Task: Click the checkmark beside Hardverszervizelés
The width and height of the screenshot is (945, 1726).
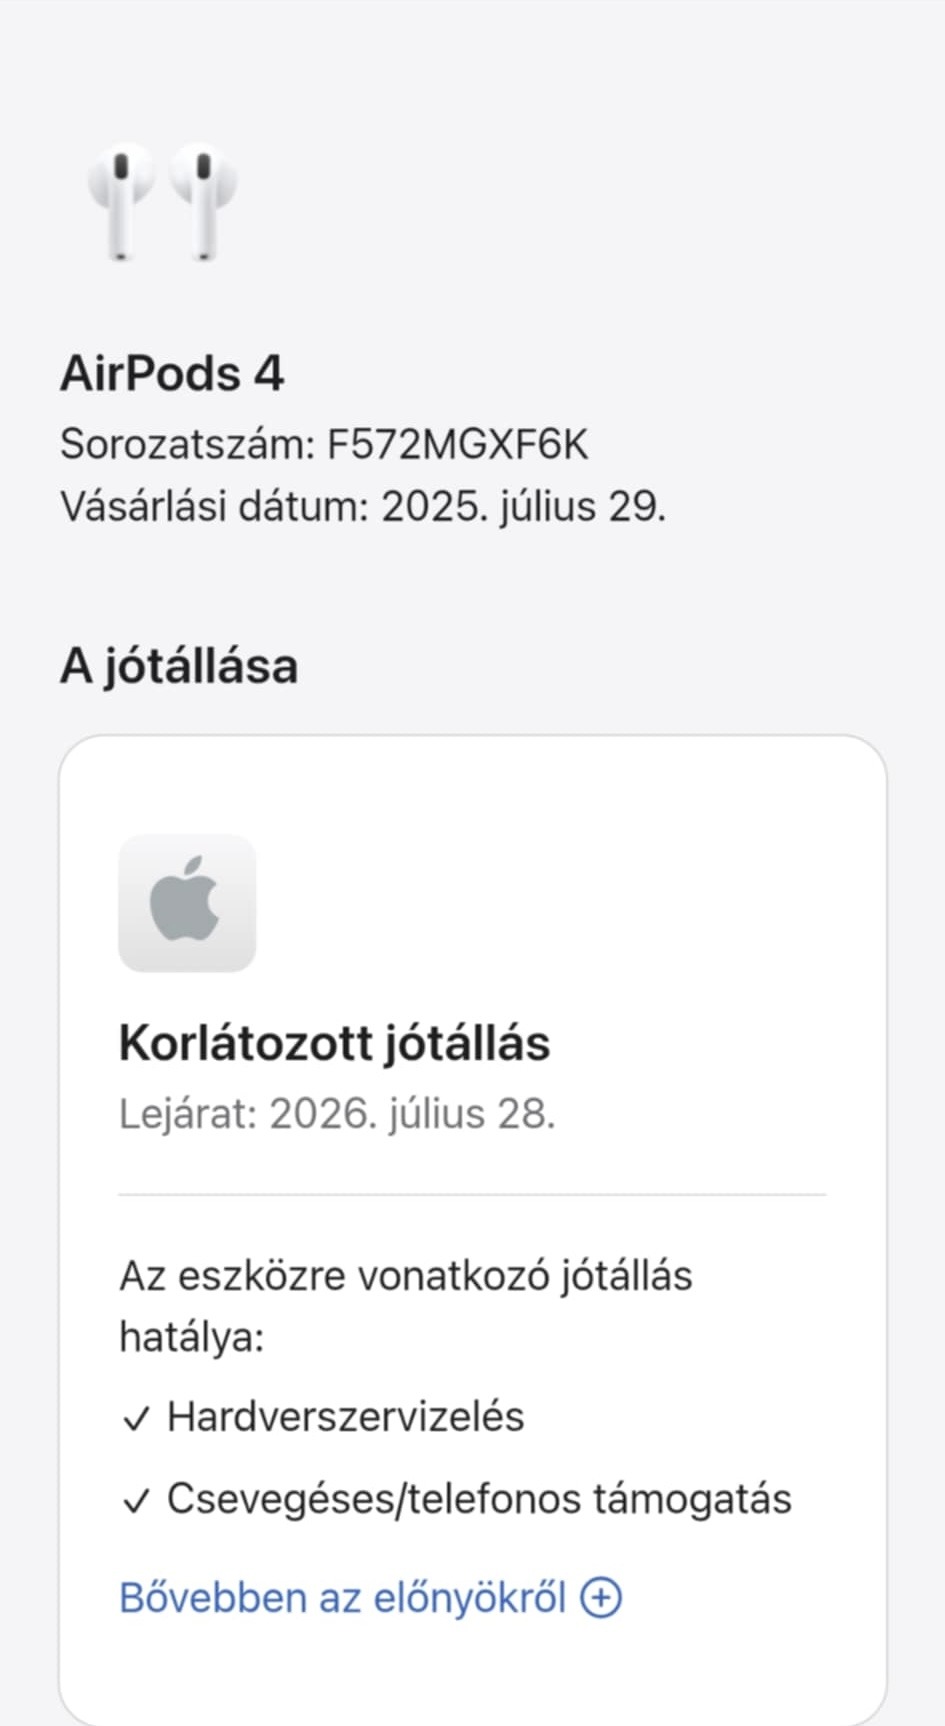Action: (136, 1418)
